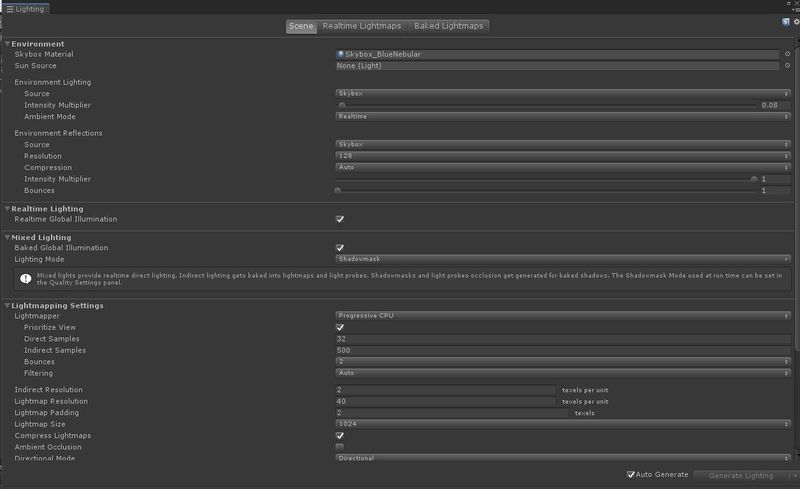Click the Indirect Samples label
800x489 pixels.
pos(55,350)
